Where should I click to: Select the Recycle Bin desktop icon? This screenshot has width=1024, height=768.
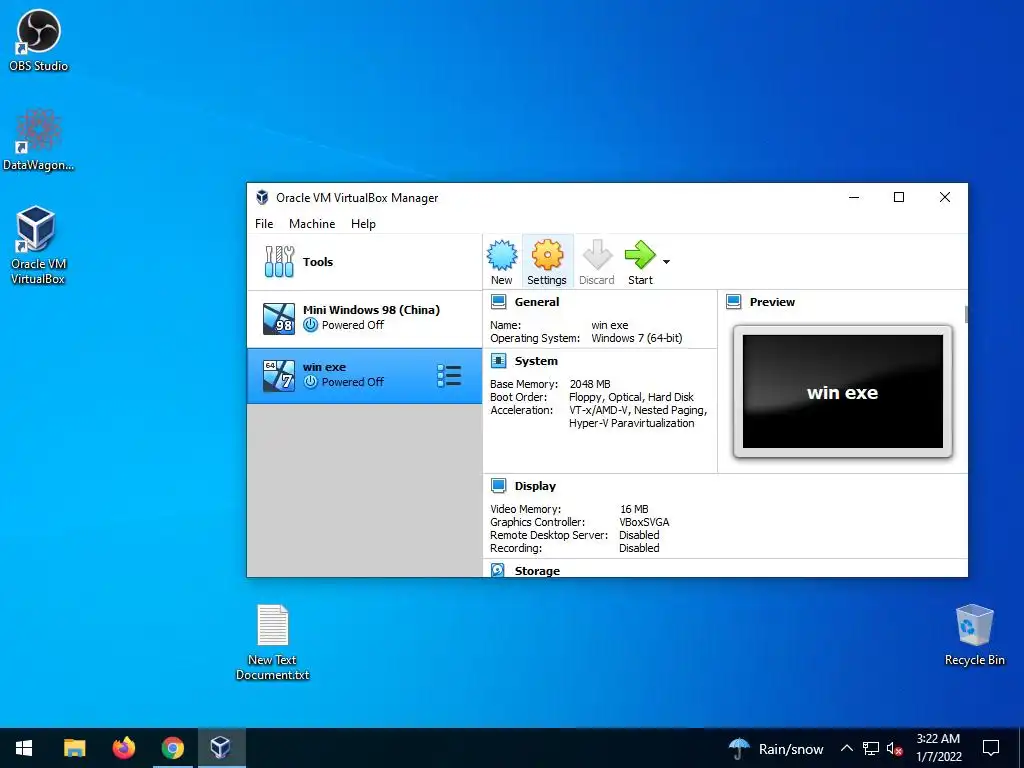pyautogui.click(x=974, y=635)
